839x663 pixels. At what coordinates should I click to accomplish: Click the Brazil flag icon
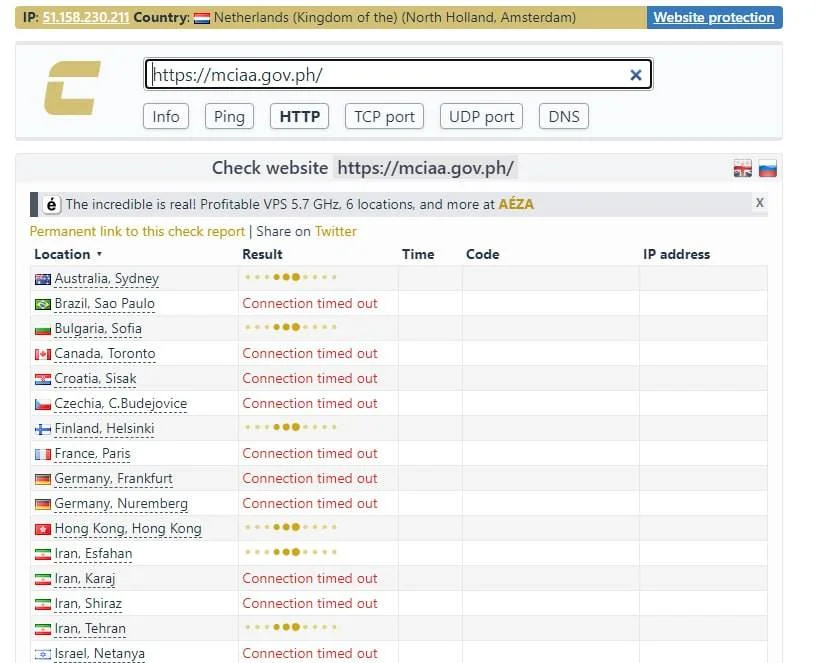(x=43, y=304)
